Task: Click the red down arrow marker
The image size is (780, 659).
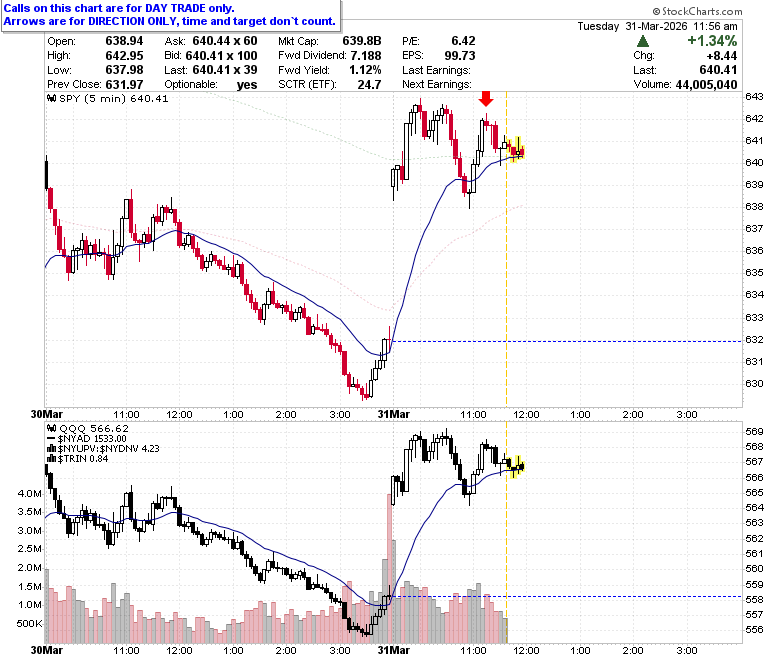Action: (486, 98)
